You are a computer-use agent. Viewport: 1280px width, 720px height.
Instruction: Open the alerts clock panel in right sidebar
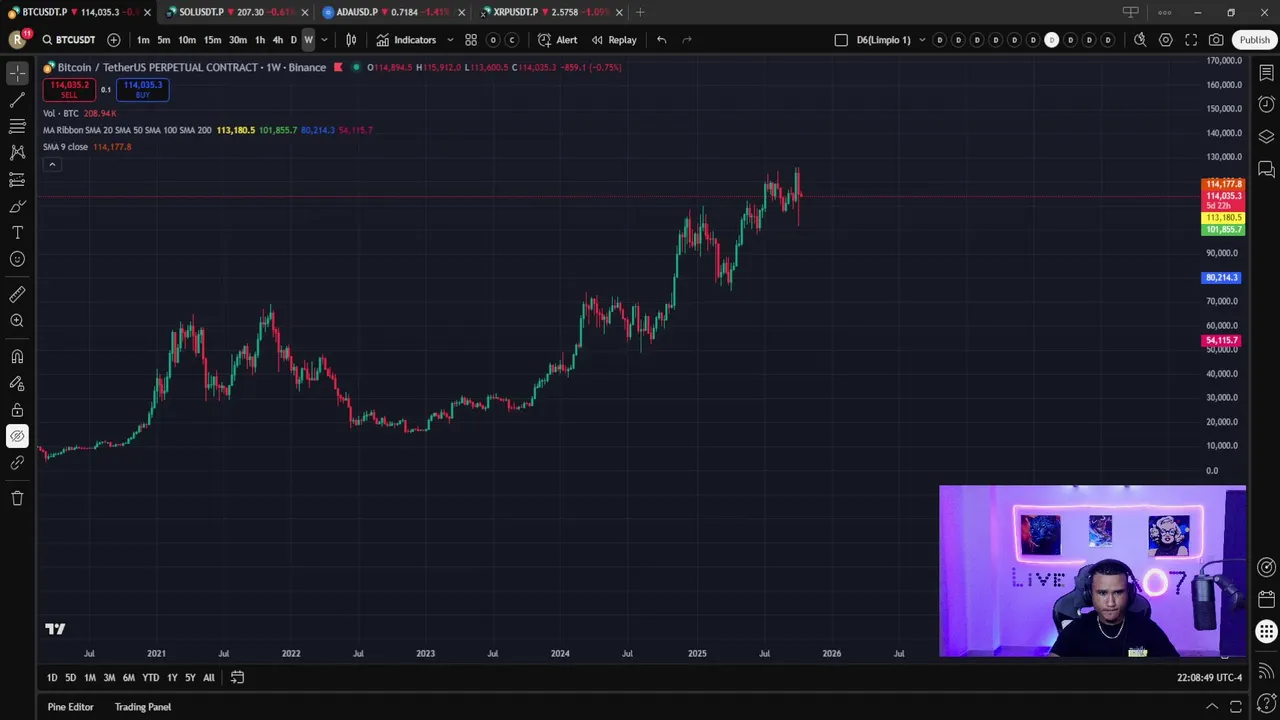[x=1266, y=105]
